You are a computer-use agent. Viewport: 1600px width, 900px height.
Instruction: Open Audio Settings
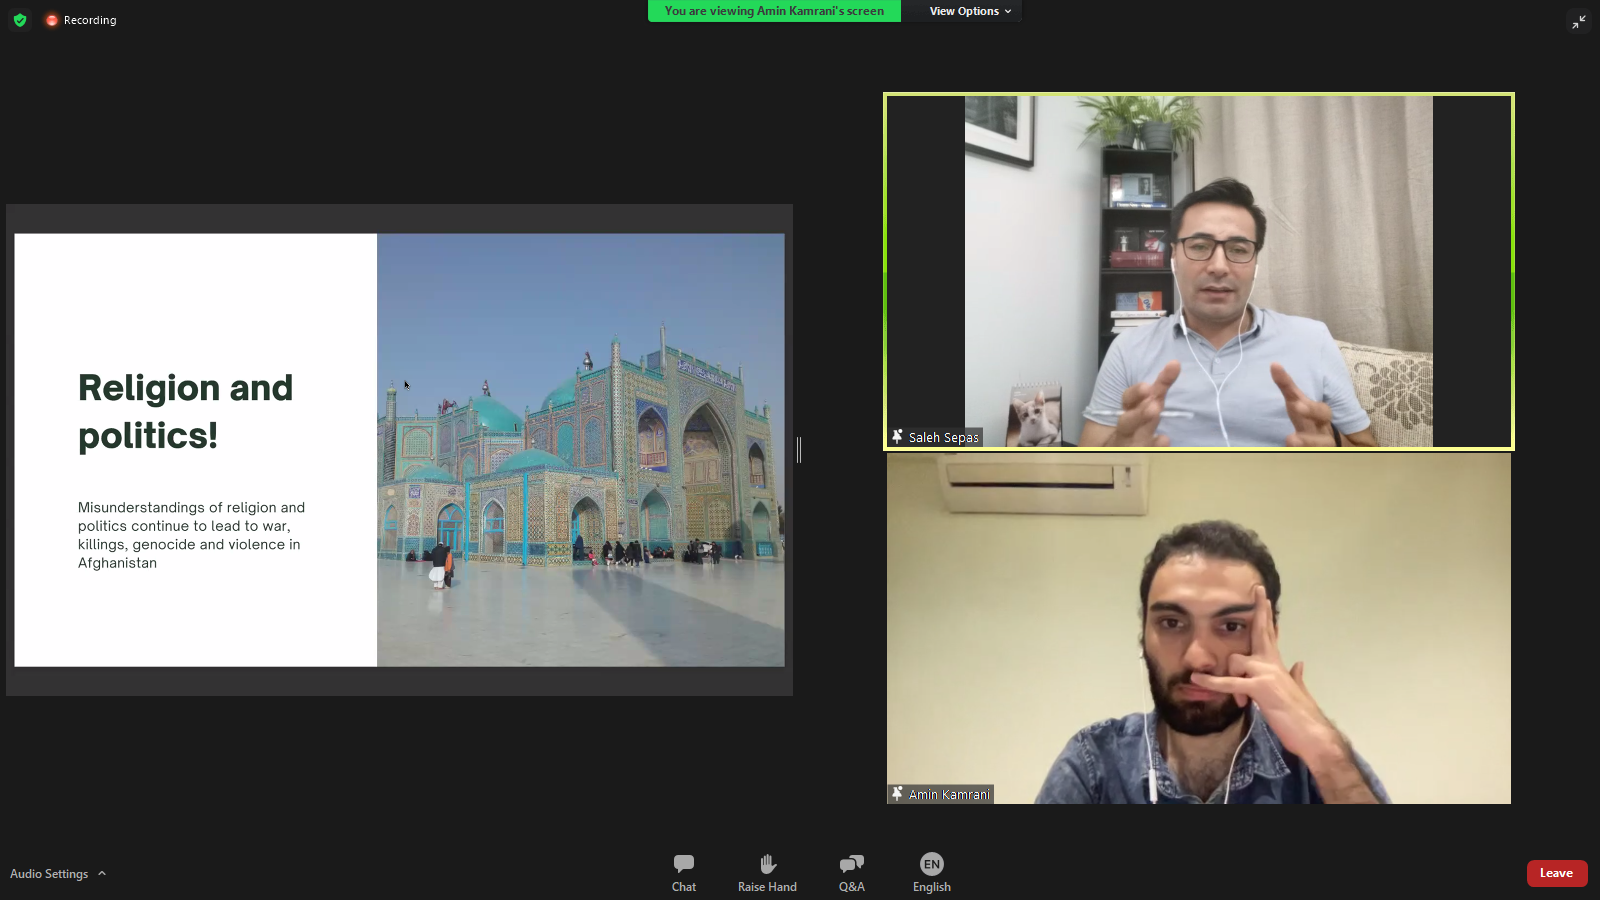49,874
